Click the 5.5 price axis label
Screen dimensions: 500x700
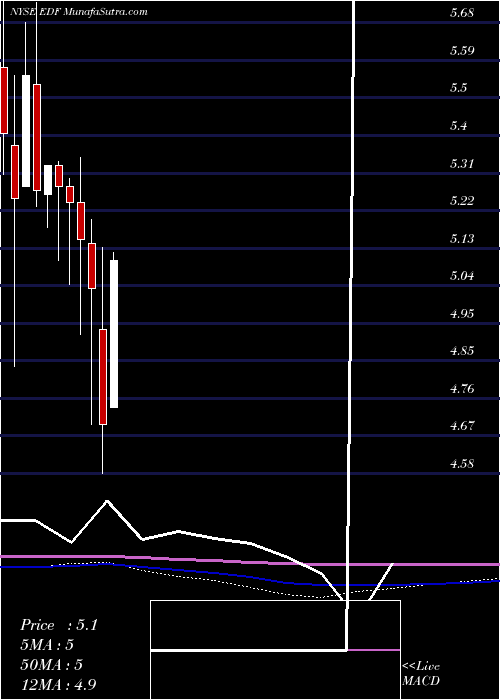coord(458,88)
